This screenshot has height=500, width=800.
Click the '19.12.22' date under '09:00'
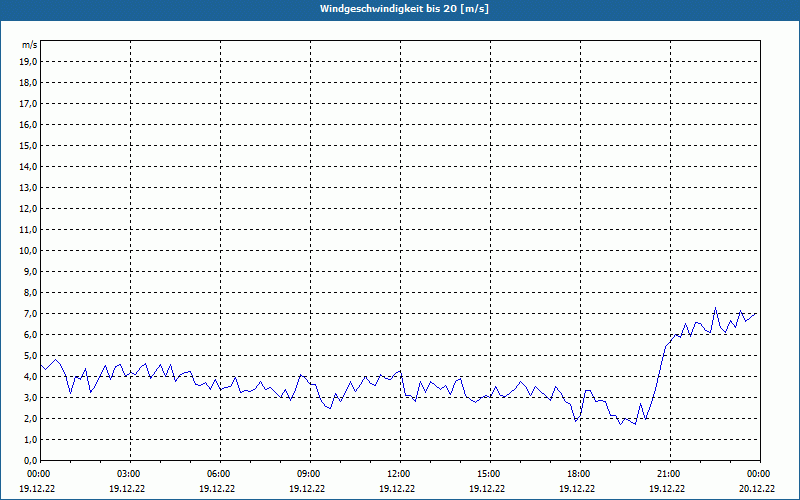pos(307,488)
